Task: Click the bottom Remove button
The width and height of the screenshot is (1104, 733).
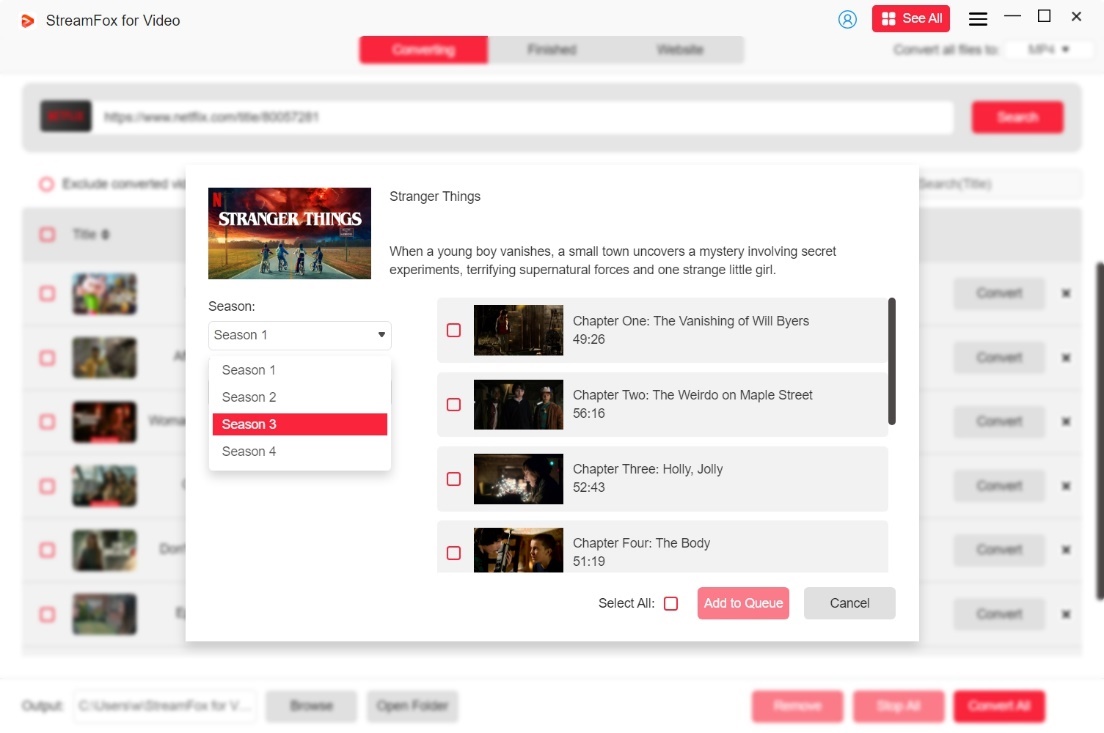Action: (797, 706)
